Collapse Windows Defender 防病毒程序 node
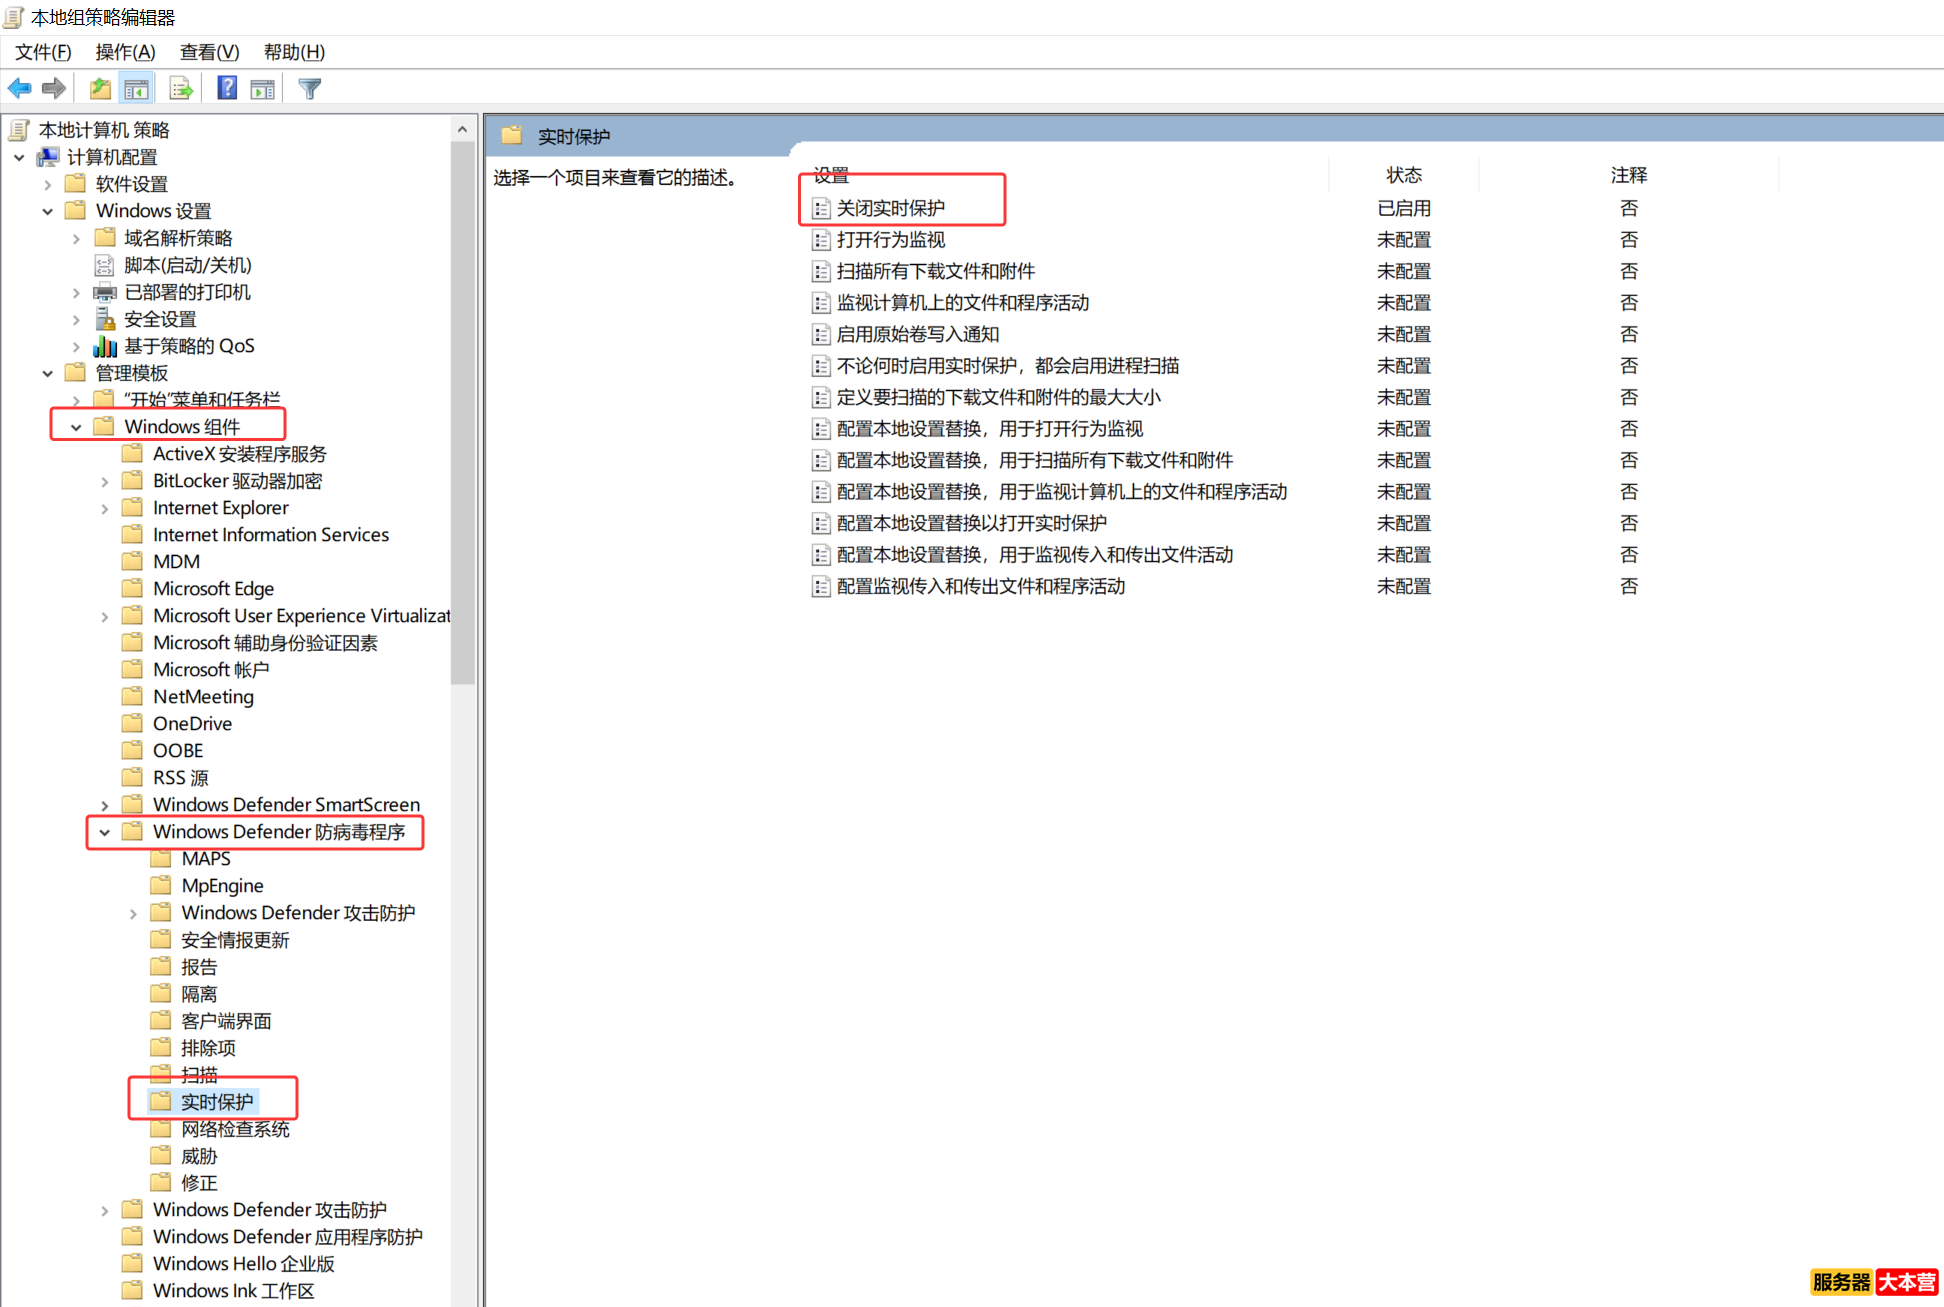The image size is (1944, 1307). click(105, 832)
